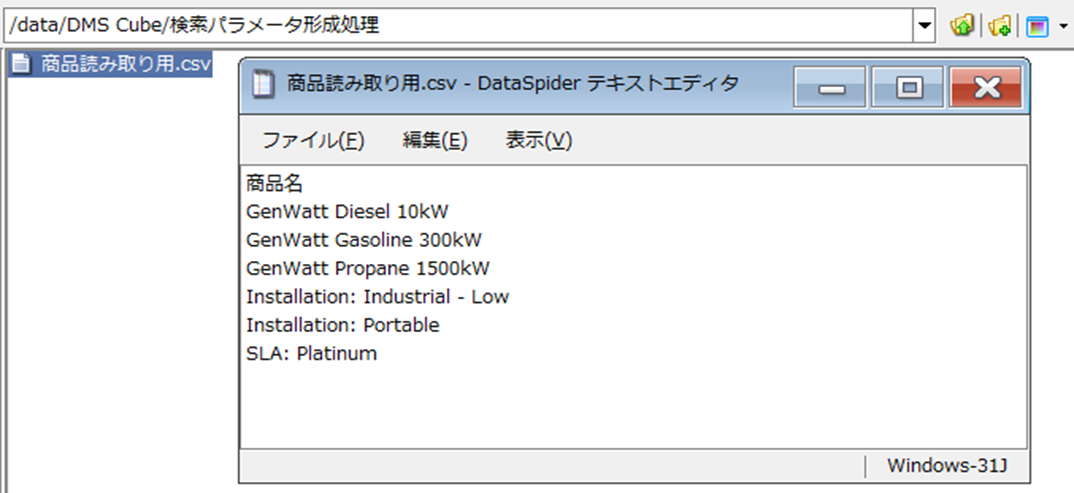The width and height of the screenshot is (1074, 493).
Task: Go up to the parent folder
Action: tap(962, 26)
